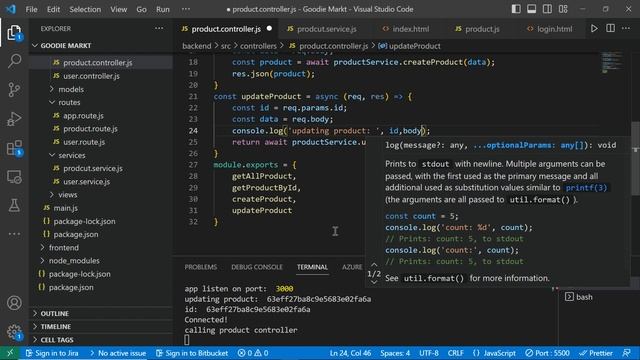The height and width of the screenshot is (360, 640).
Task: Open Remote Explorer view
Action: click(14, 177)
